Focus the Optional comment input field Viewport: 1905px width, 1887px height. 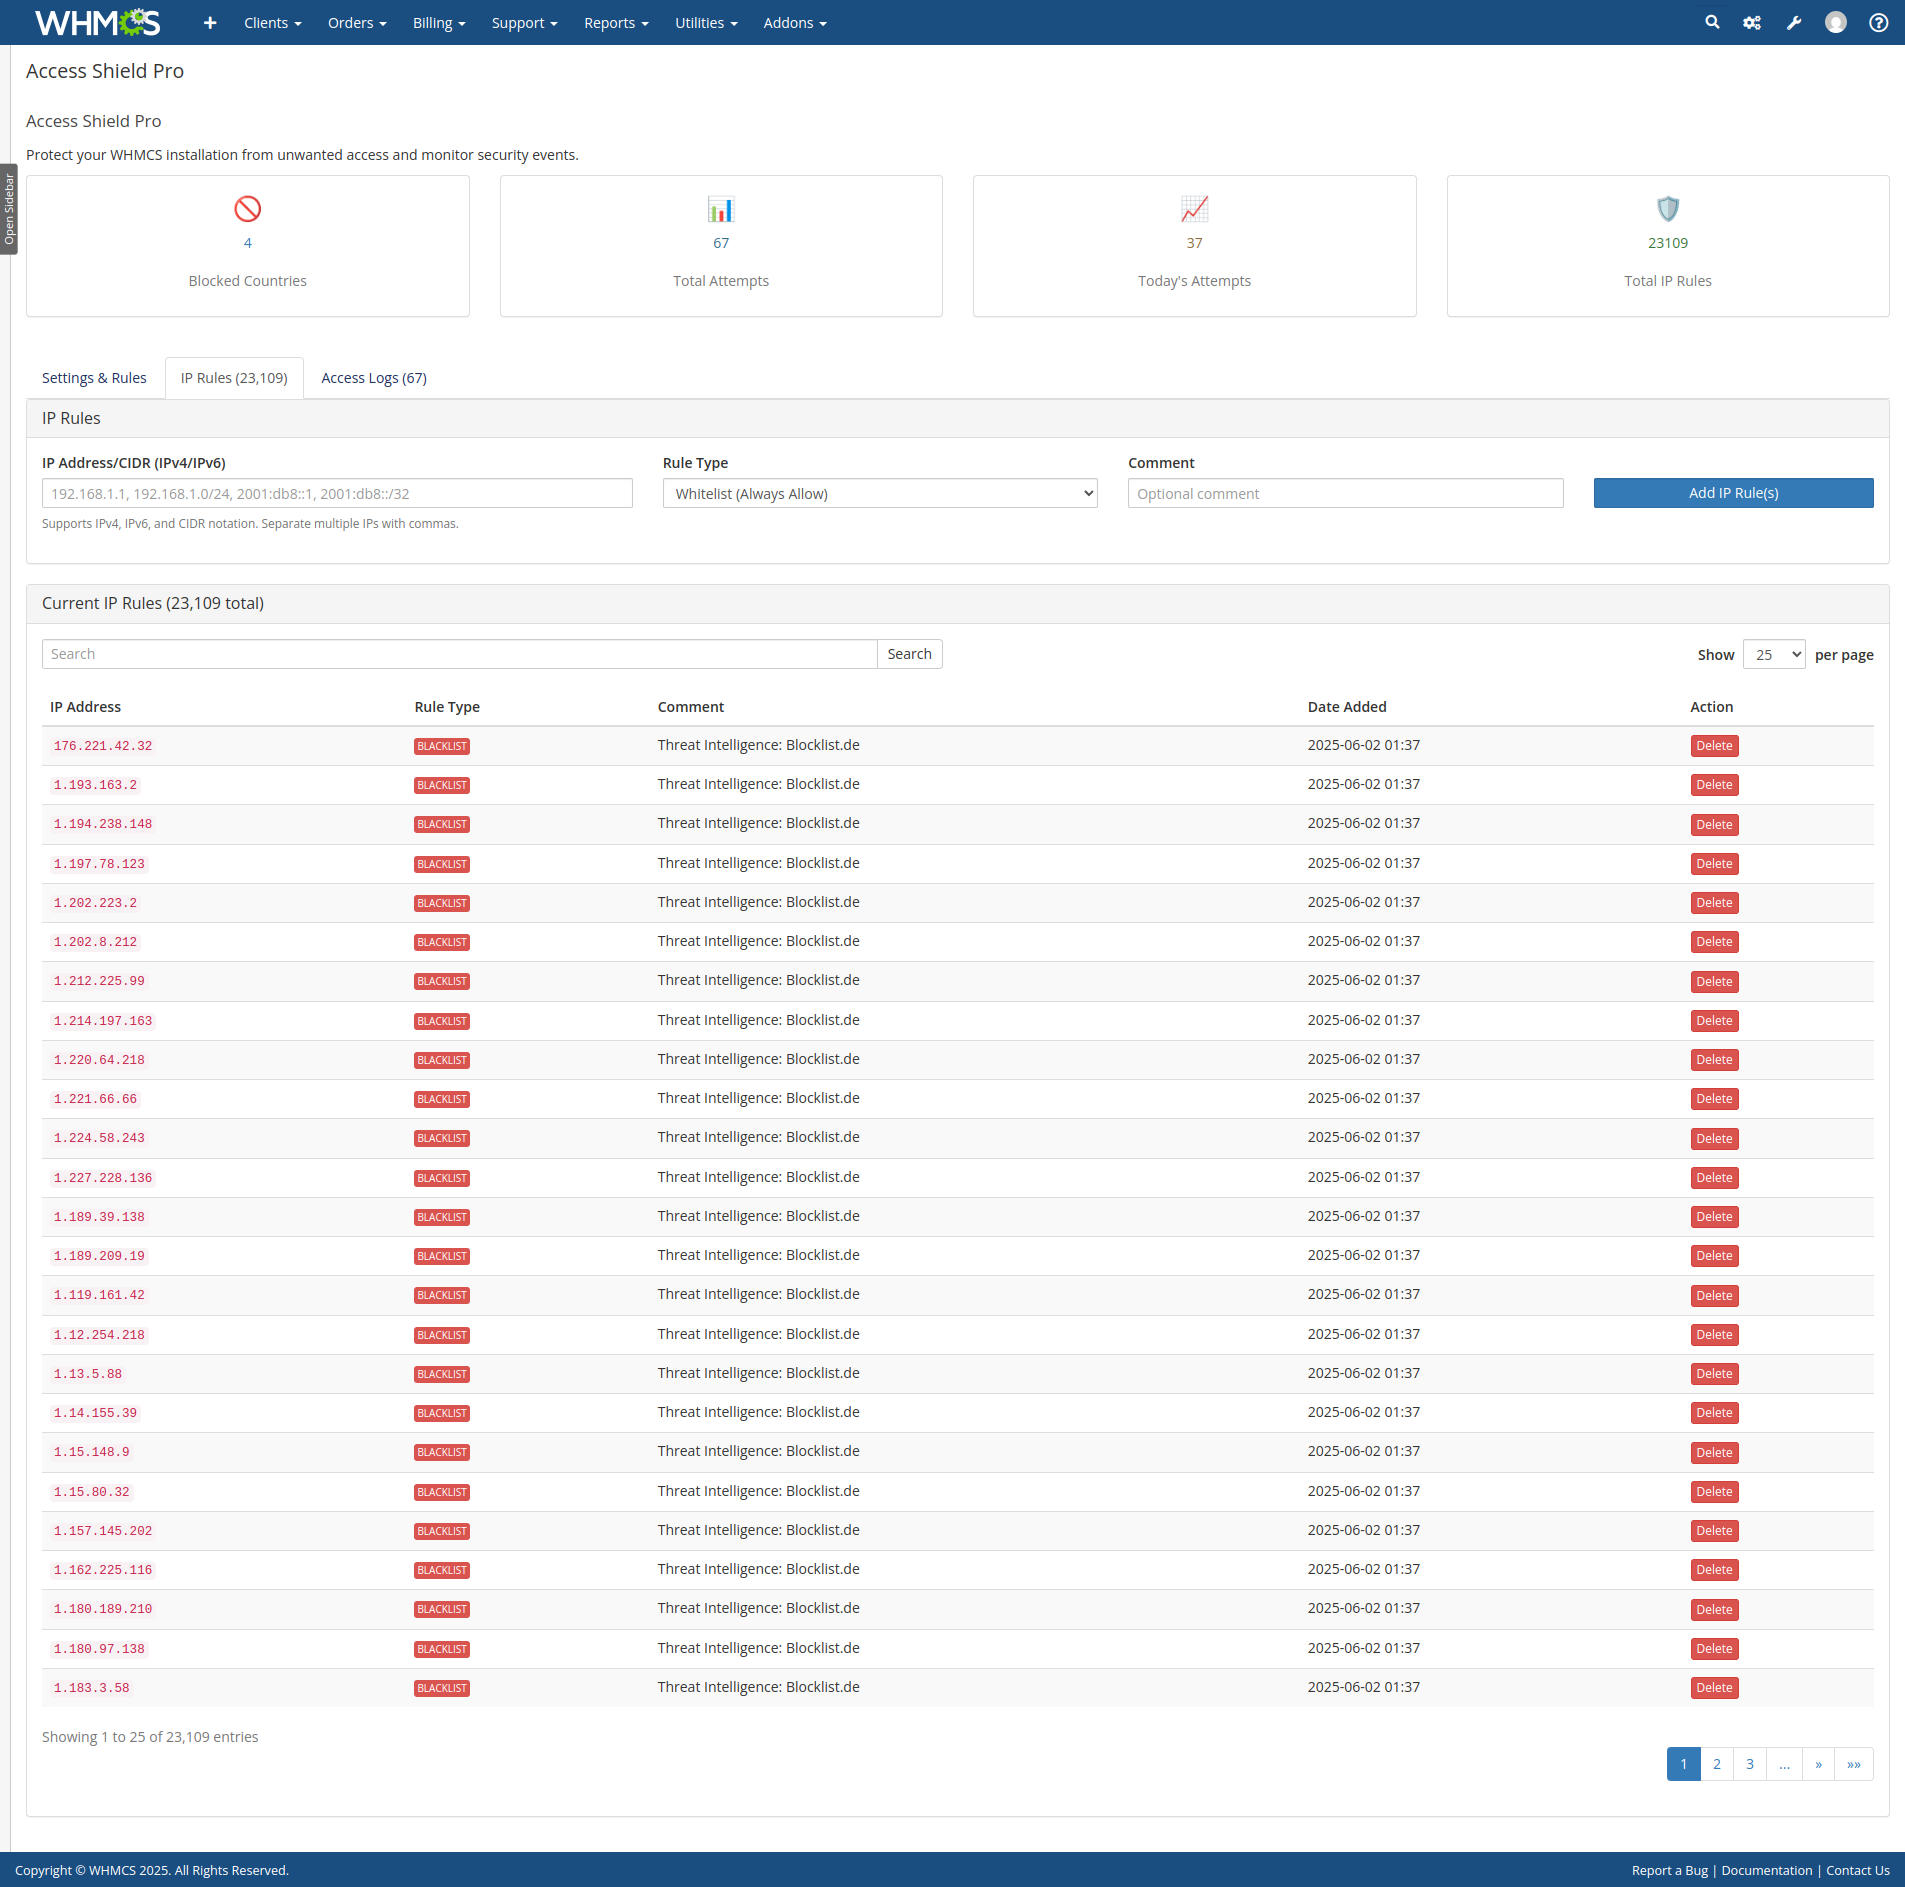point(1345,493)
